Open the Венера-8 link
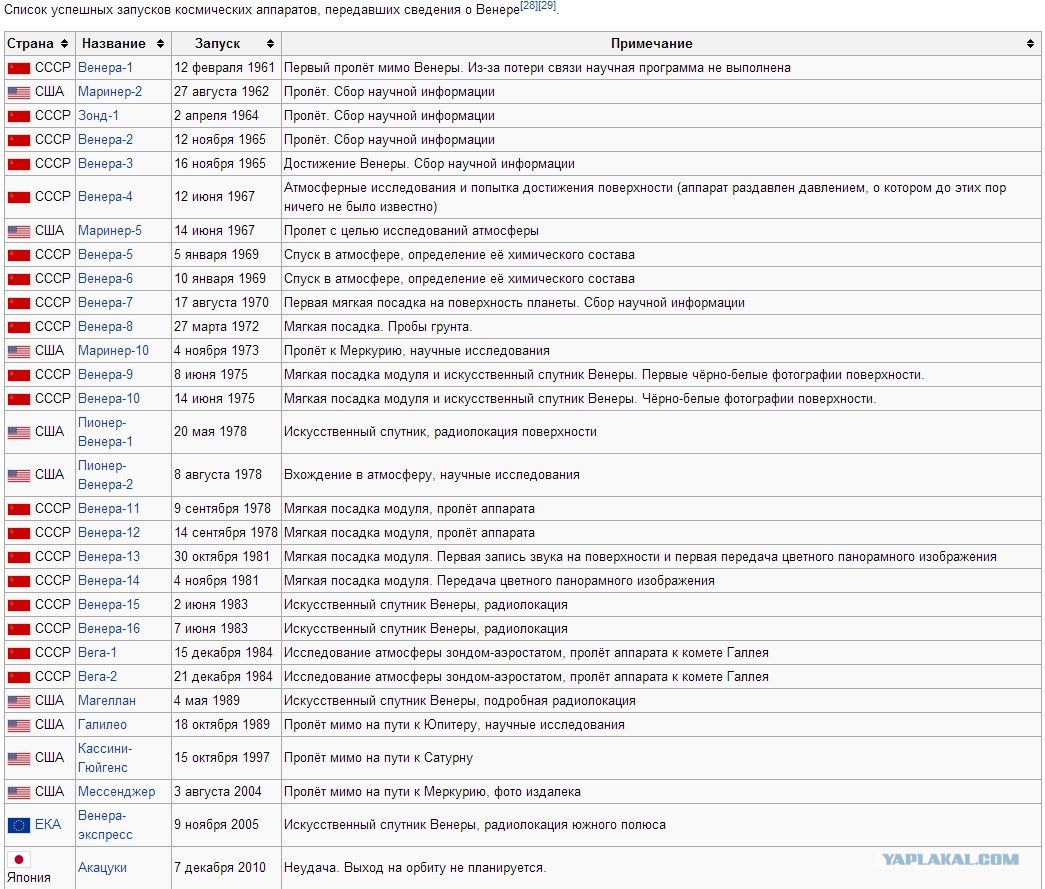 105,327
